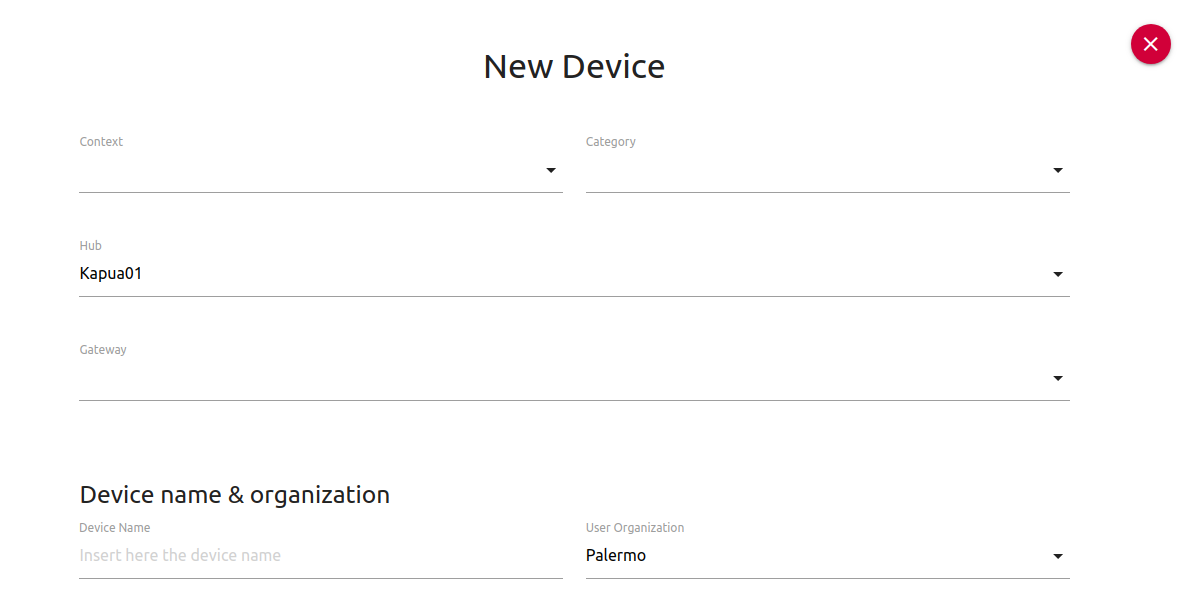This screenshot has height=613, width=1199.
Task: Open the Category selection field
Action: pos(817,171)
